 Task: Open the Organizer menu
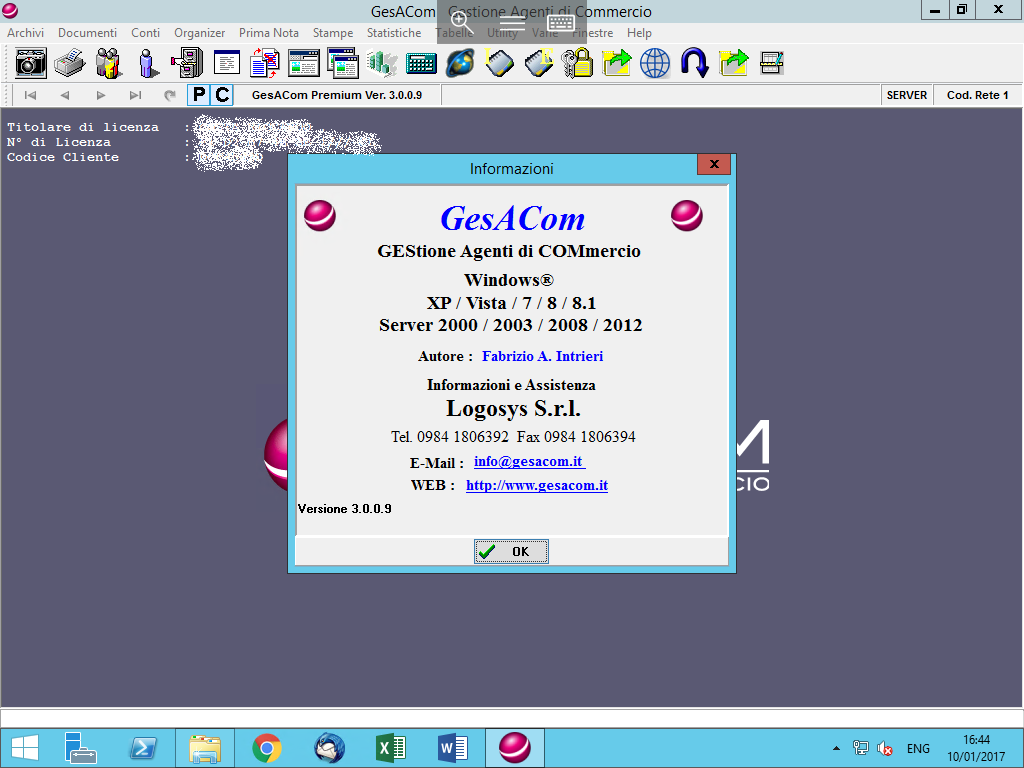pyautogui.click(x=199, y=33)
